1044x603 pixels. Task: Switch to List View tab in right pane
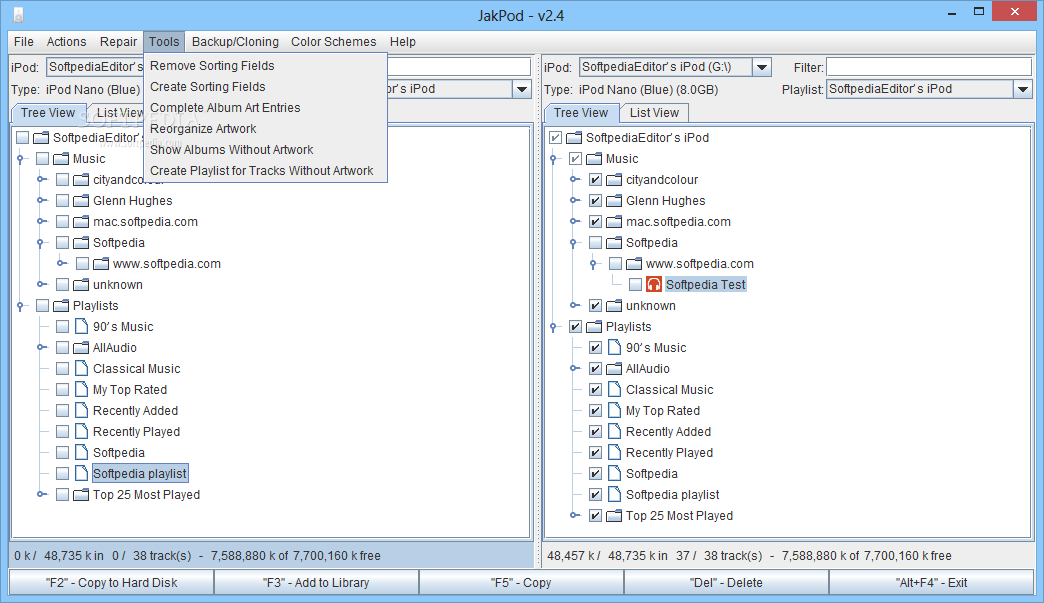(654, 113)
